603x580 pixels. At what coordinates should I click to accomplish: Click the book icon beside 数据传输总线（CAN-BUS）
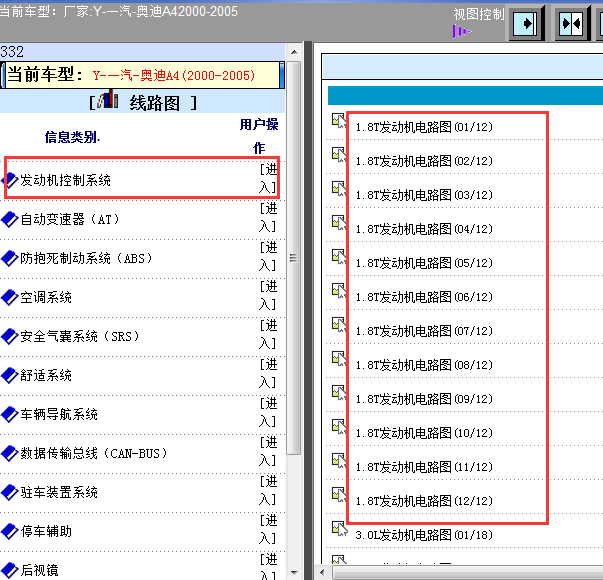(x=10, y=453)
